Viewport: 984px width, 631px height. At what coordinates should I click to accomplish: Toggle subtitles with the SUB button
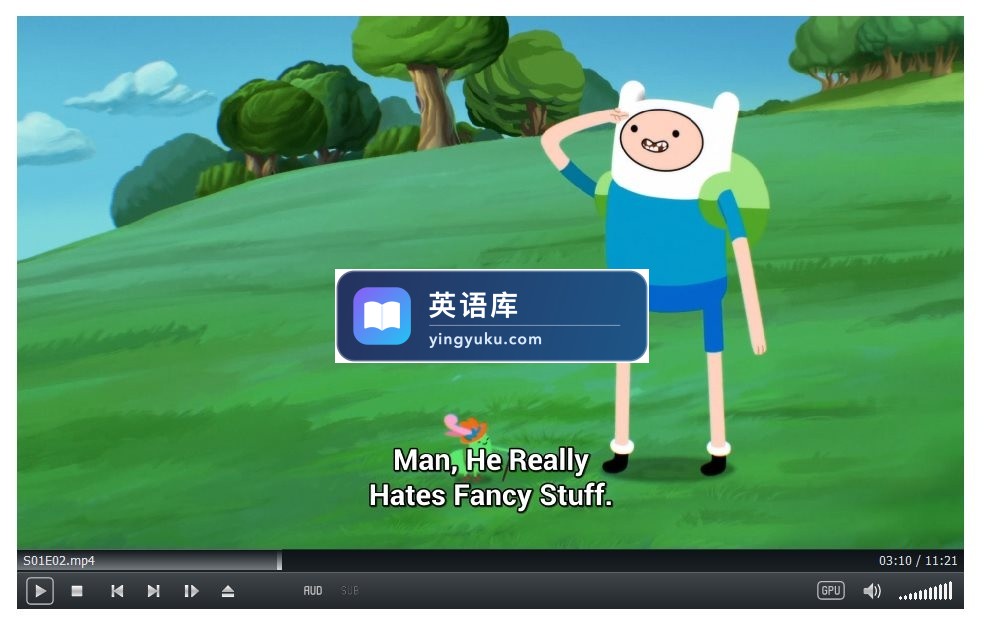(350, 591)
